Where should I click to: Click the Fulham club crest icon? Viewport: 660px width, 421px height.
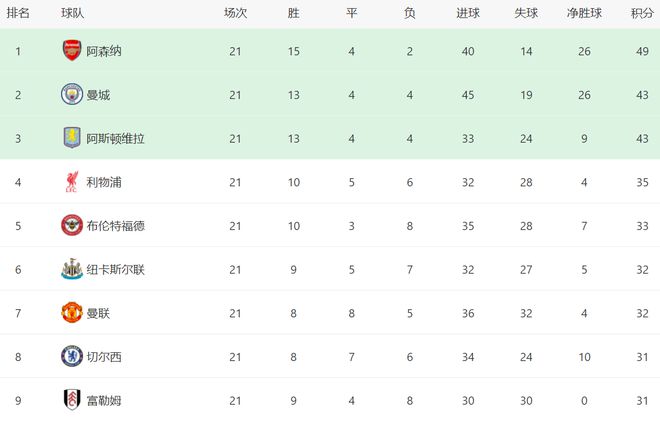pyautogui.click(x=72, y=401)
